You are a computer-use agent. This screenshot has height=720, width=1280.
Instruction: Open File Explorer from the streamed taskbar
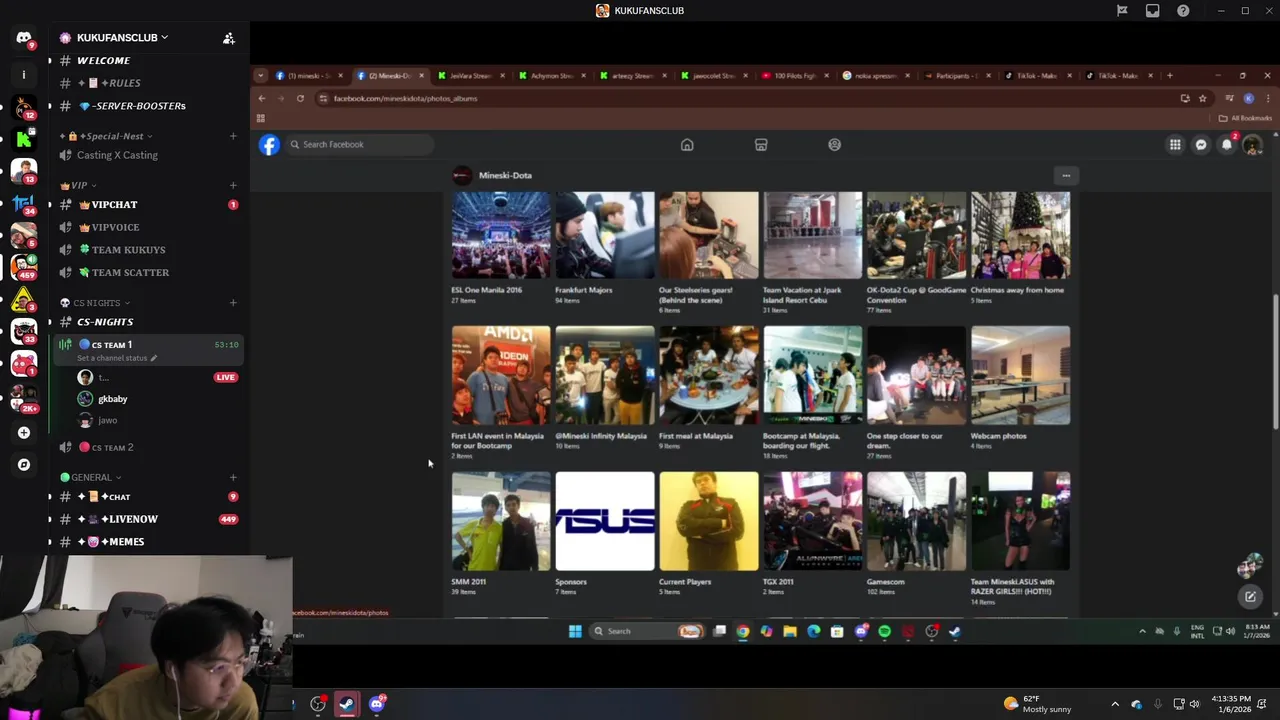(x=790, y=631)
